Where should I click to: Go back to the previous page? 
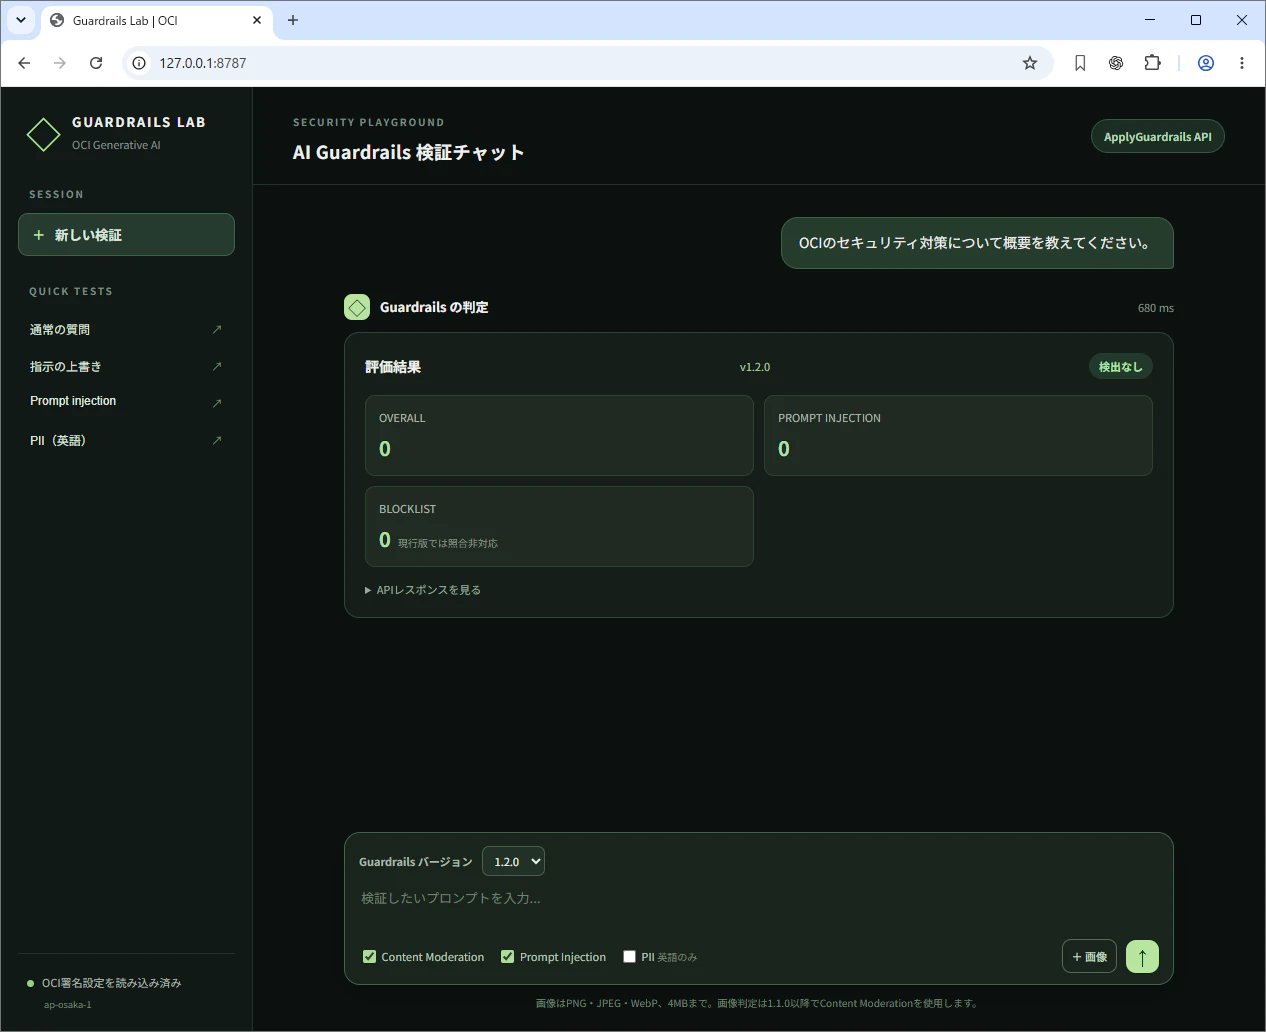coord(24,63)
